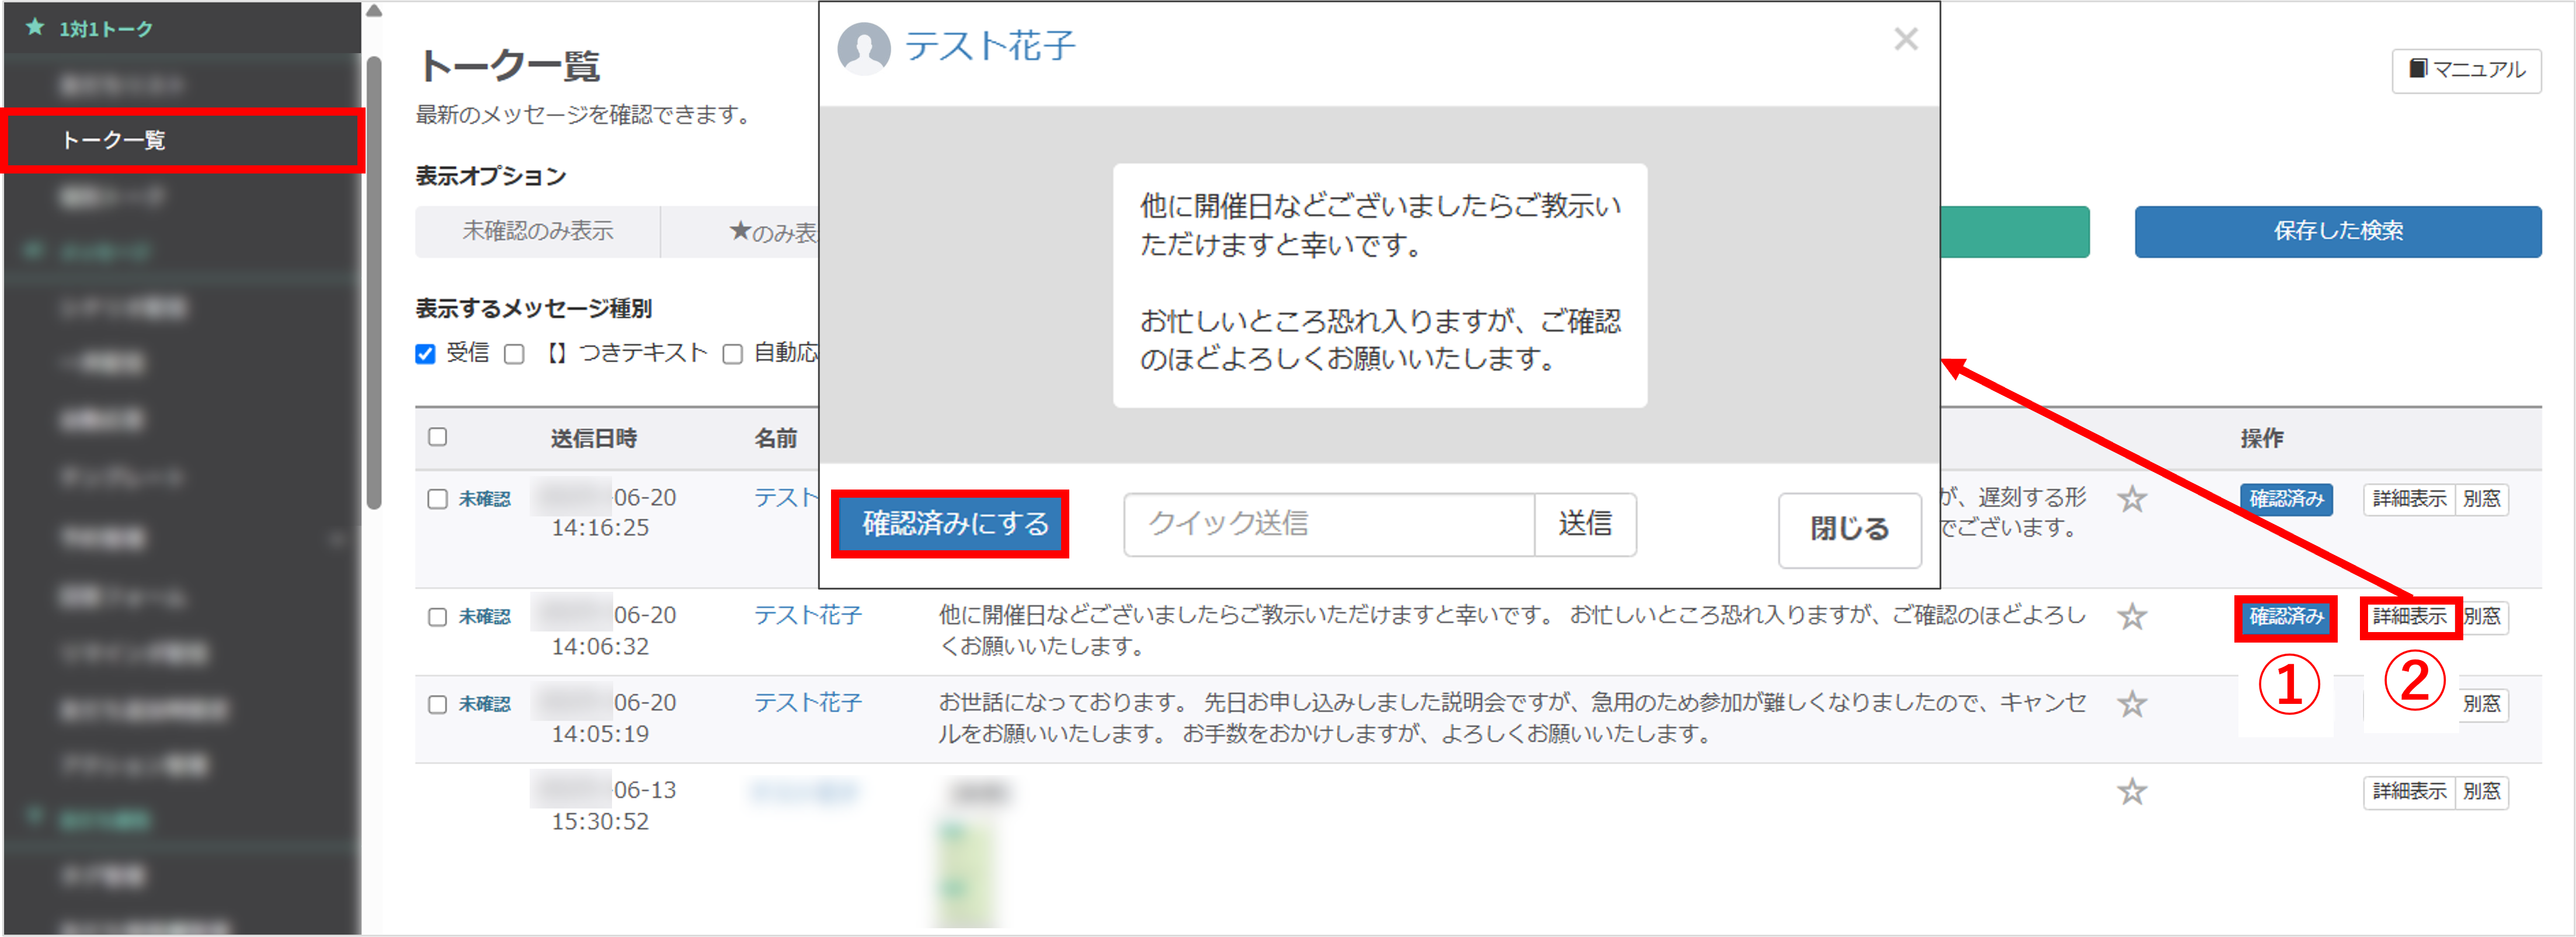Click the blurred image thumbnail in the 06-13 row
The height and width of the screenshot is (937, 2576).
coord(968,872)
